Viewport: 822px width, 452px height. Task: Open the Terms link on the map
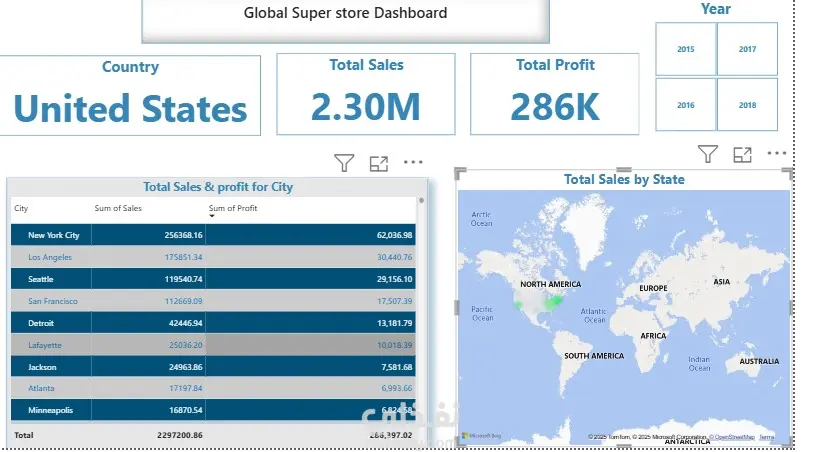(x=766, y=437)
